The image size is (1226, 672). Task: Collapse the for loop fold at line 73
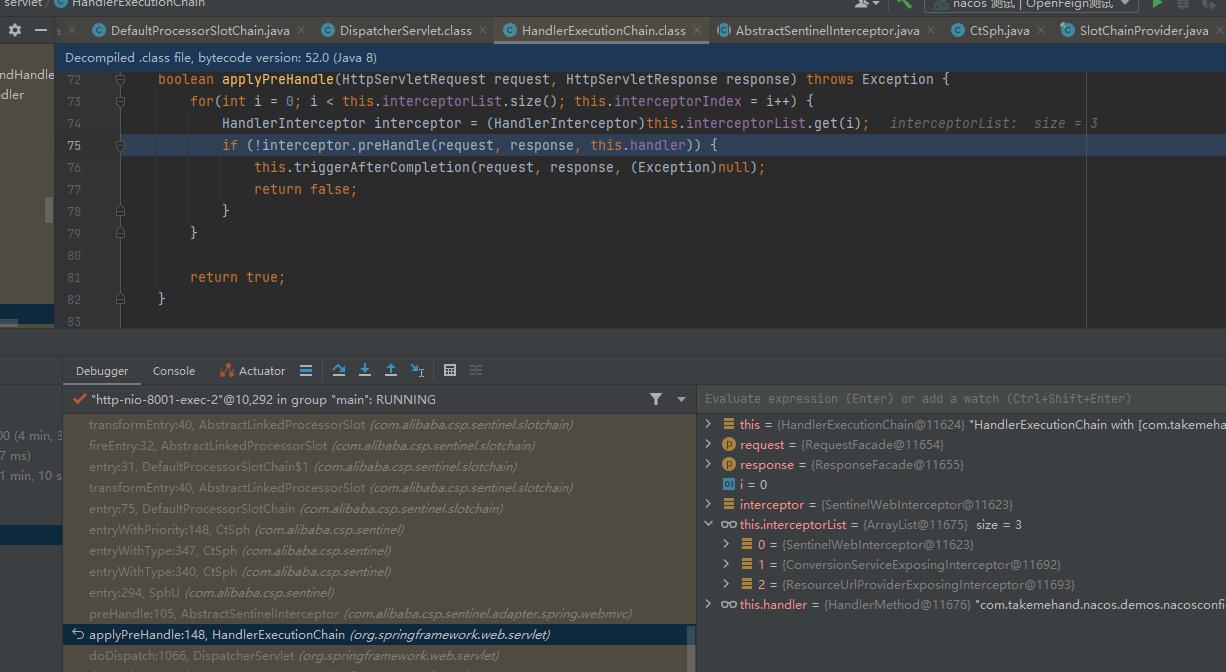pos(120,101)
